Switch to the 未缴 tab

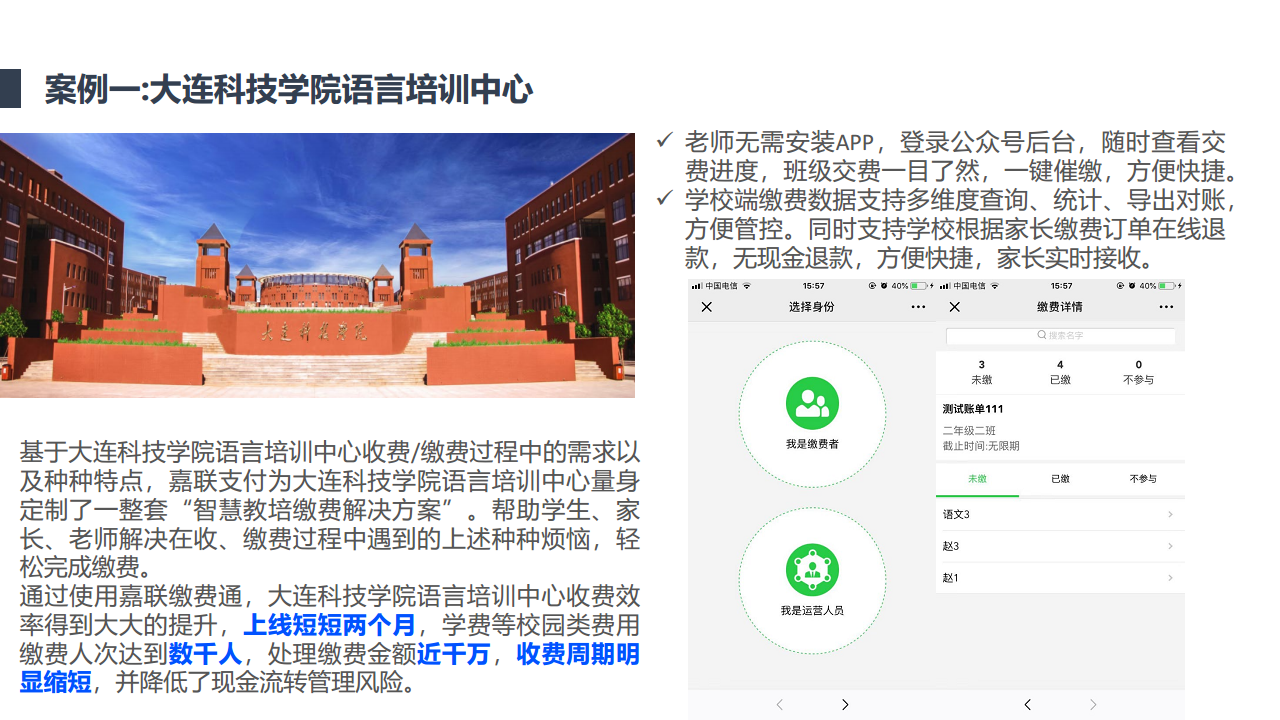click(x=977, y=479)
